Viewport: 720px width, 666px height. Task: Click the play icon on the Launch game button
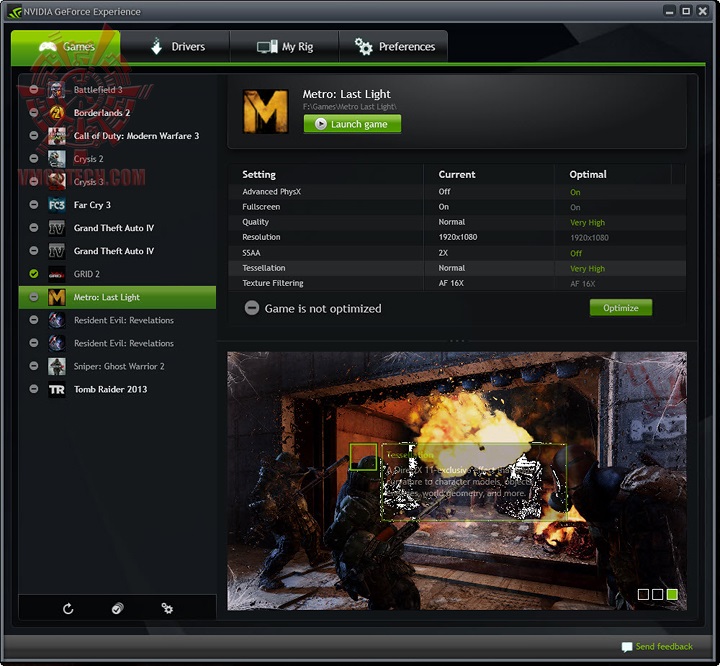coord(321,124)
